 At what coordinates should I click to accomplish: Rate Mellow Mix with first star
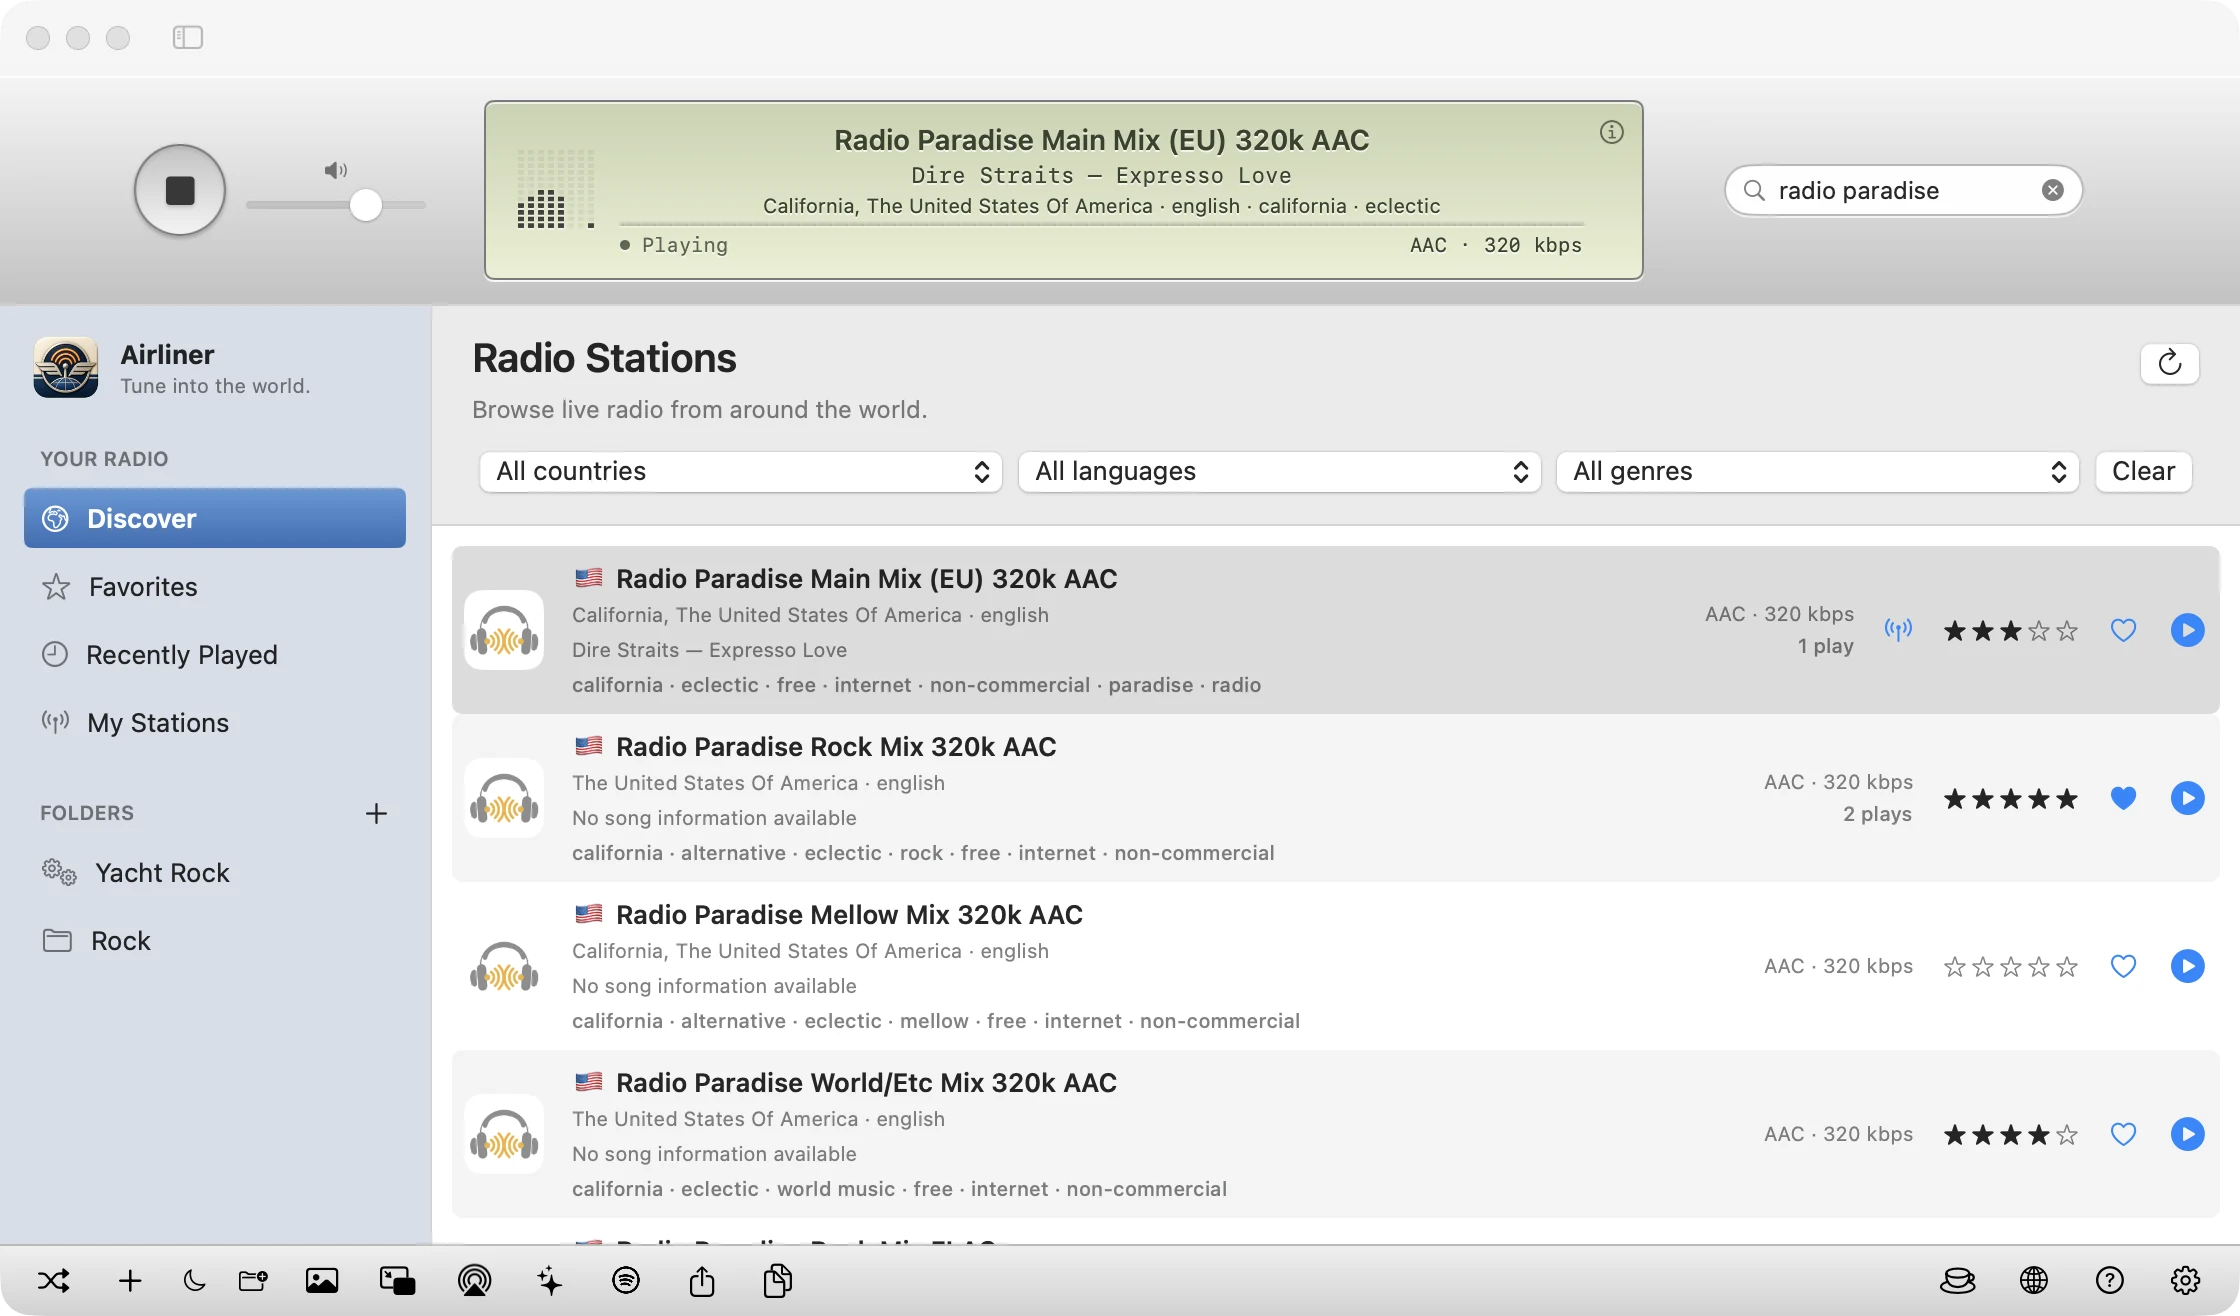[x=1954, y=967]
